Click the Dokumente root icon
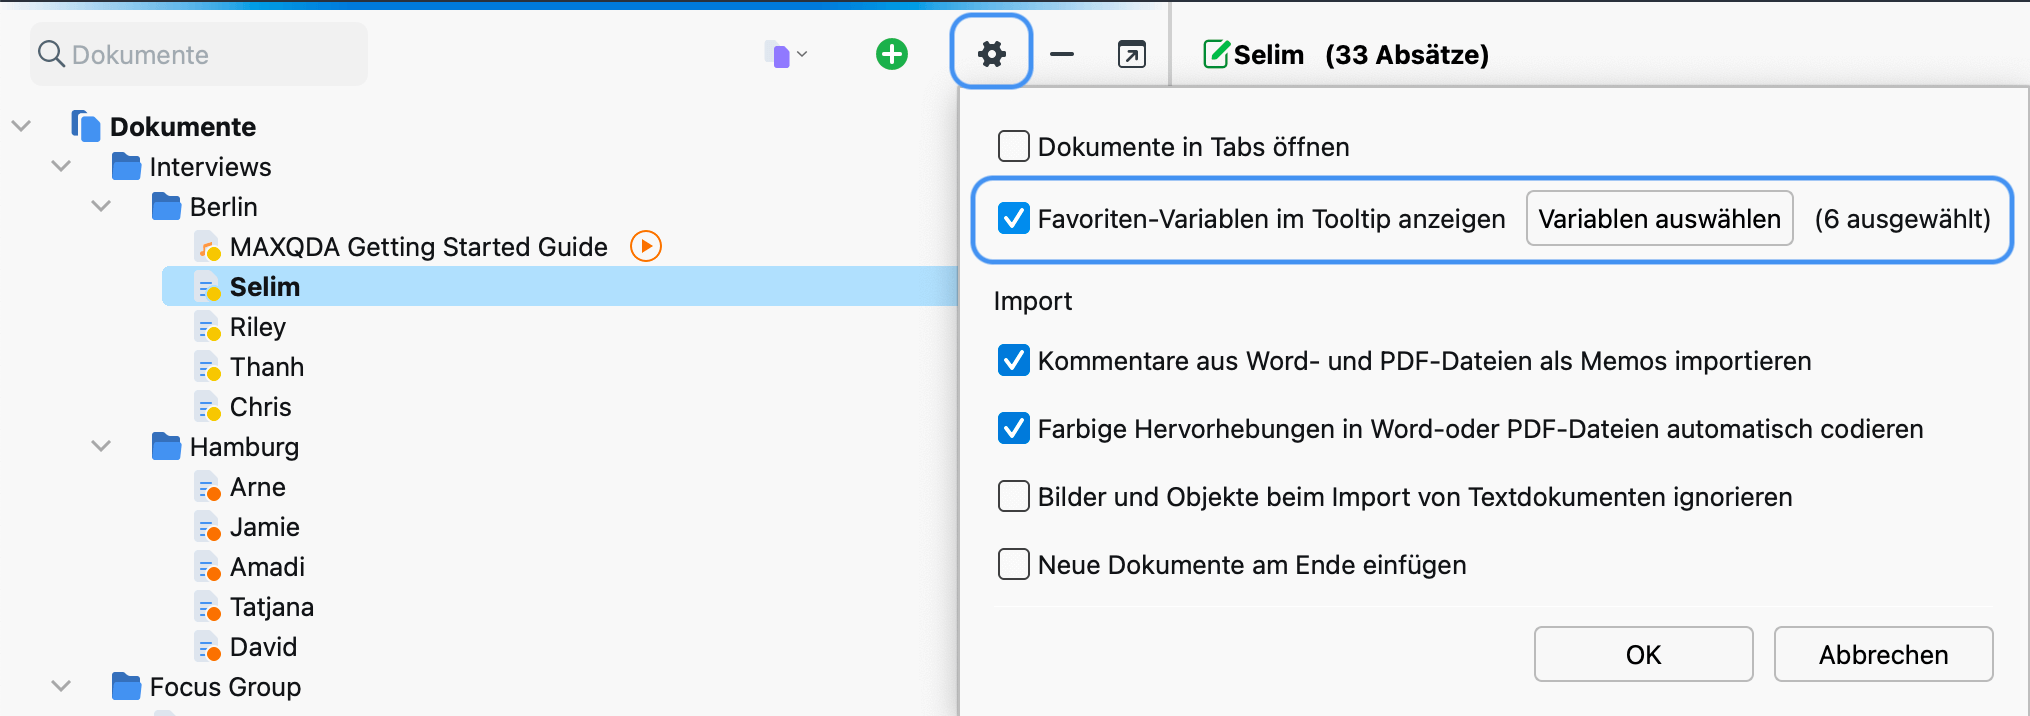The height and width of the screenshot is (716, 2030). click(x=86, y=126)
